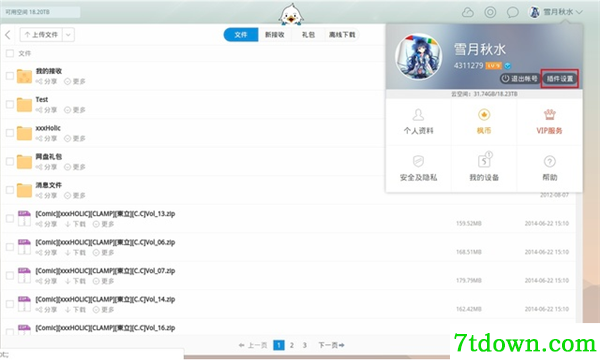Switch to the 新接收 tab
600x362 pixels.
(275, 35)
